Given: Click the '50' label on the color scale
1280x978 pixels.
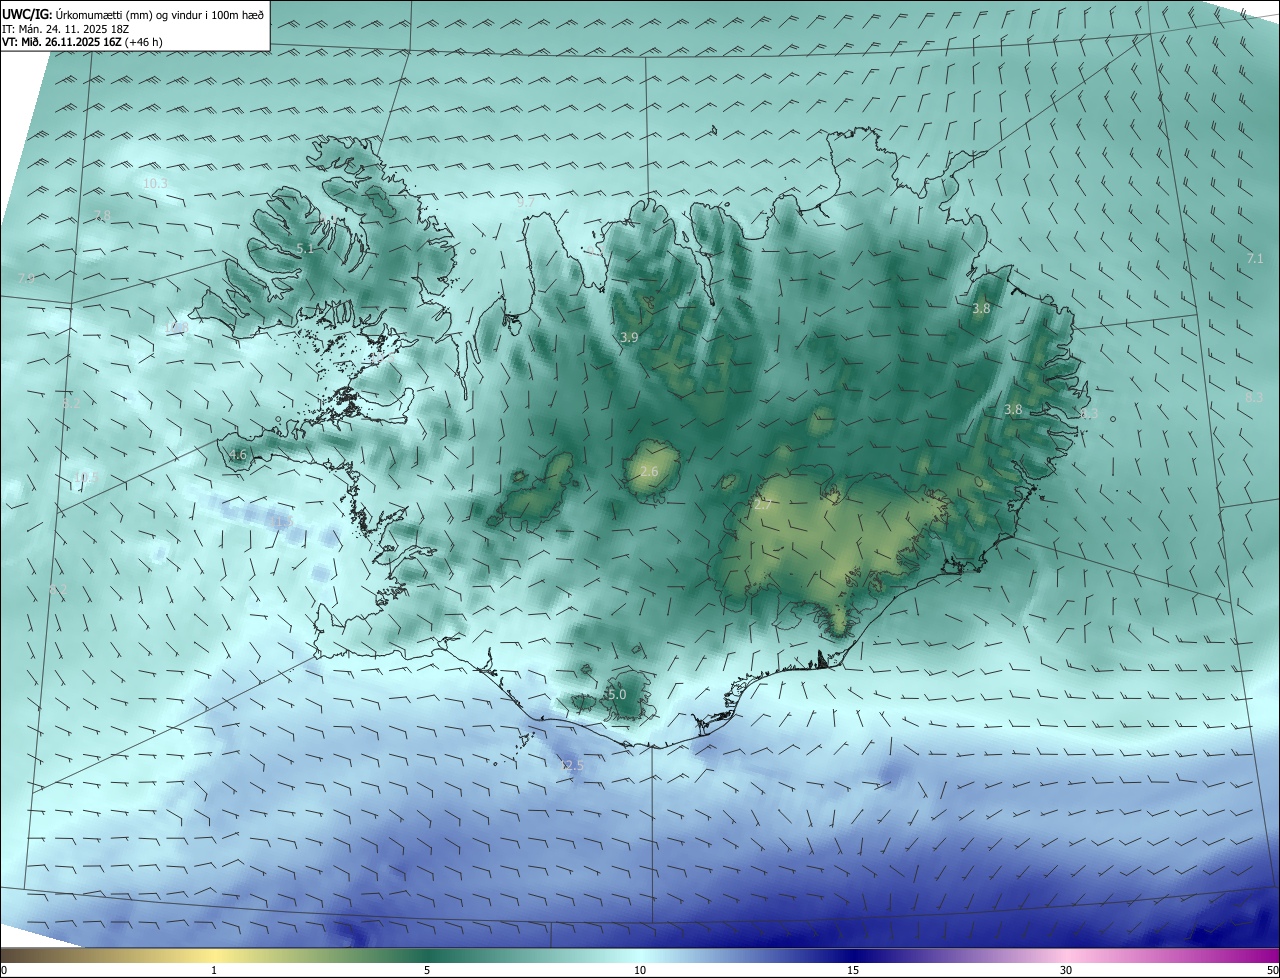Looking at the screenshot, I should tap(1272, 970).
